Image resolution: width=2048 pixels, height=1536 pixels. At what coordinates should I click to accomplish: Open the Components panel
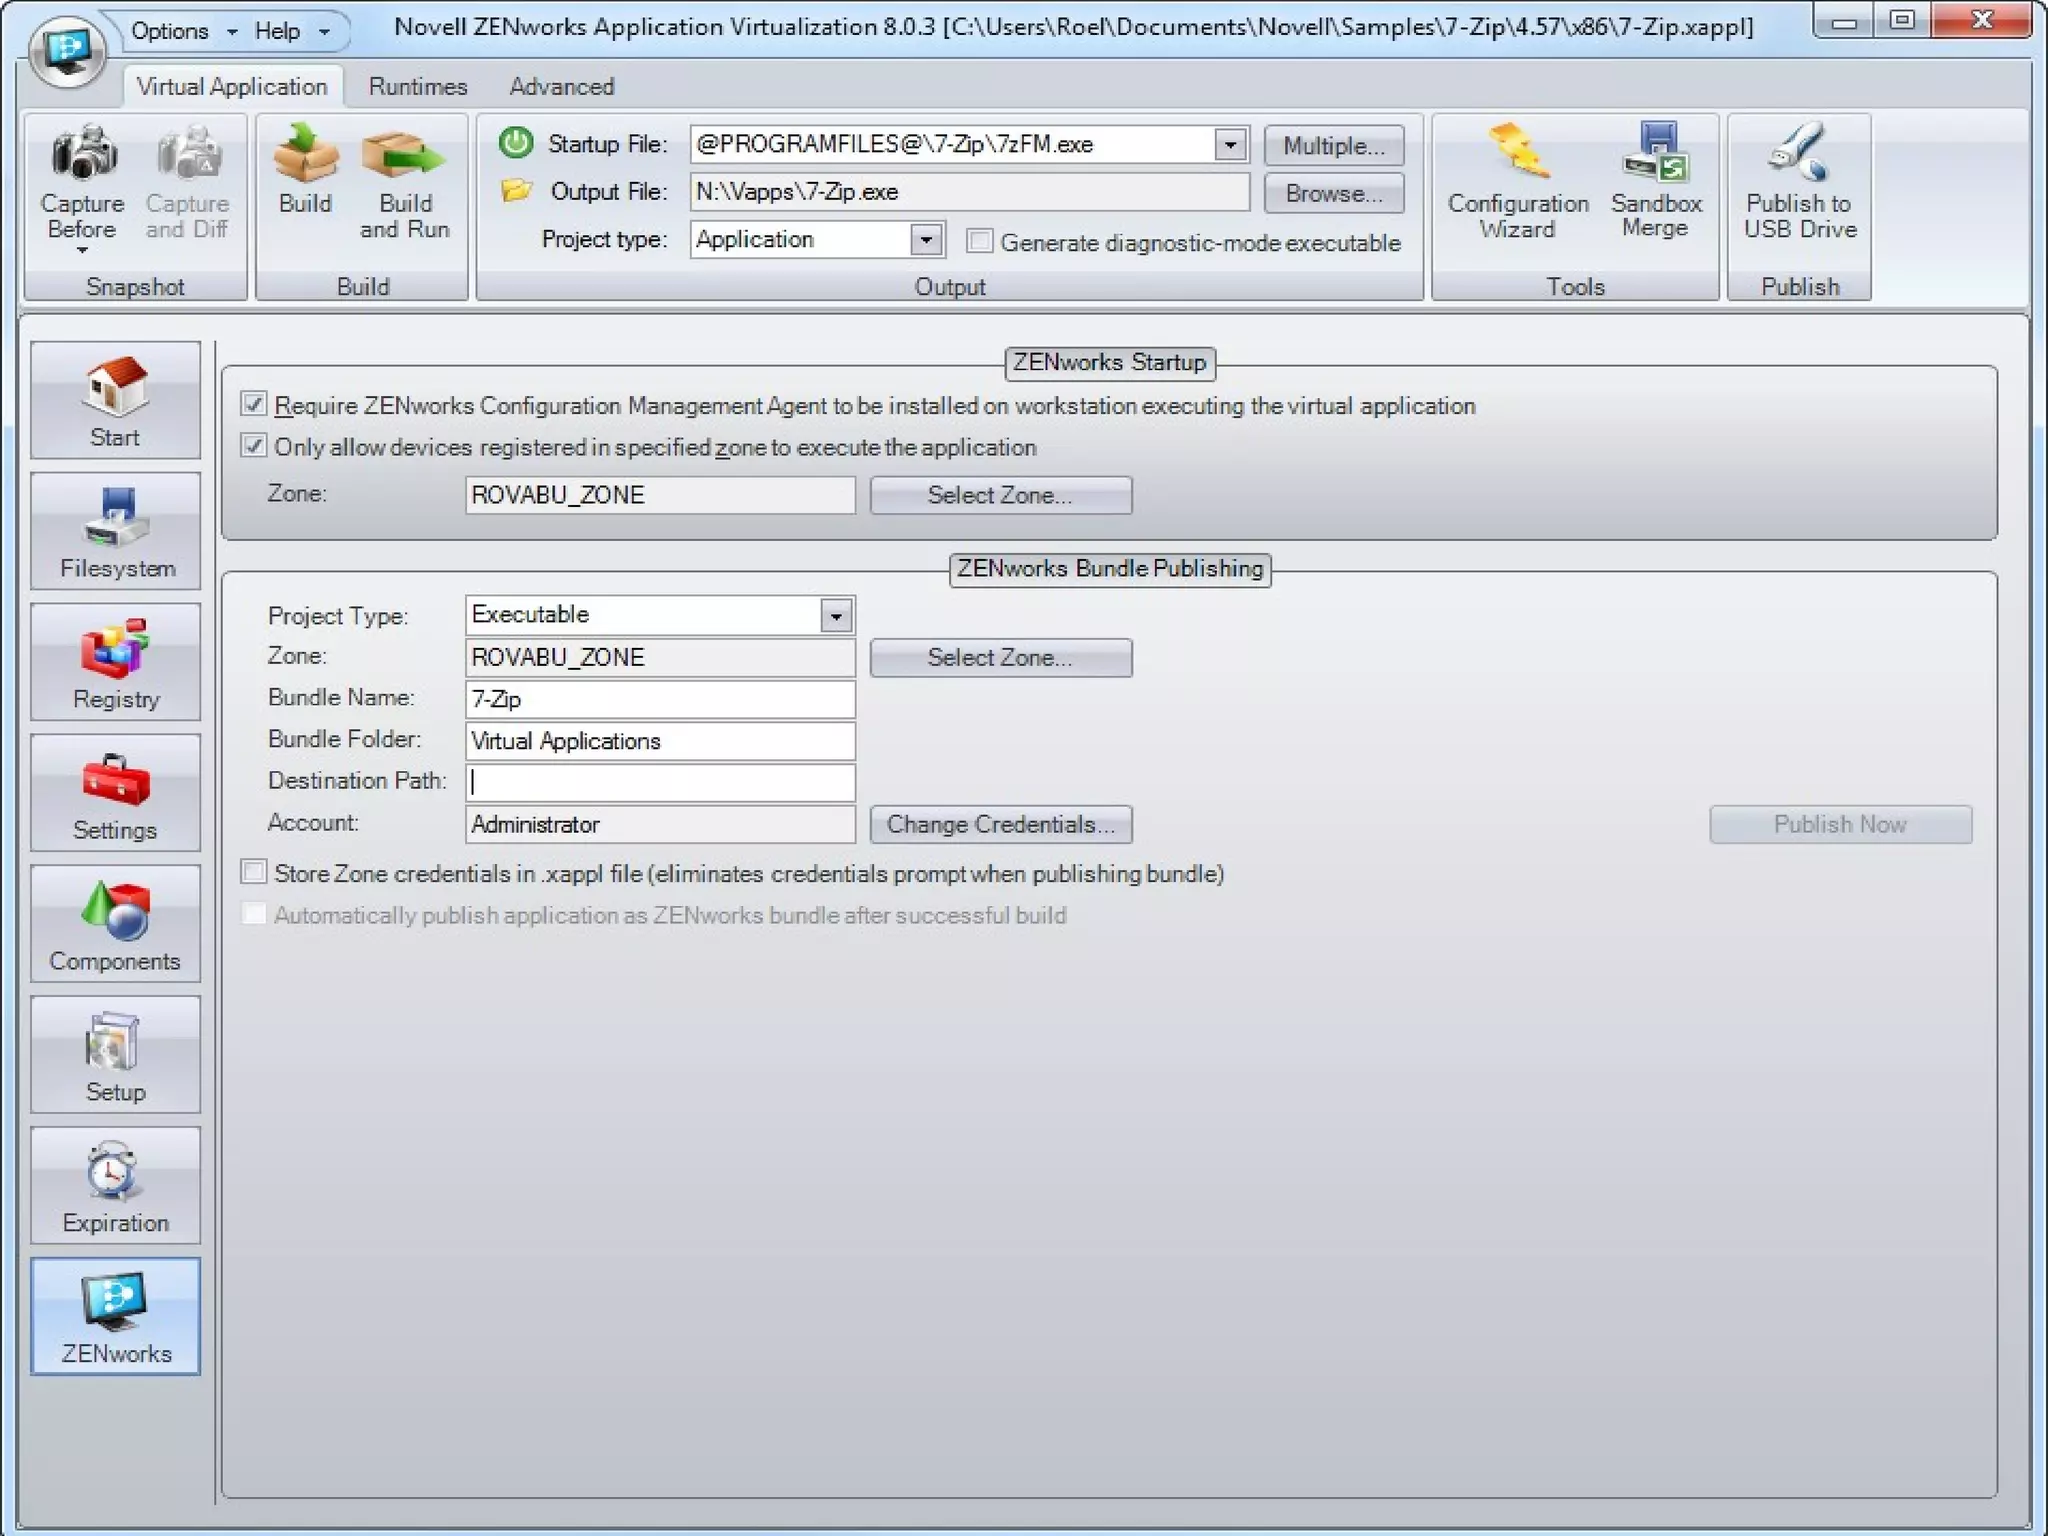tap(115, 925)
